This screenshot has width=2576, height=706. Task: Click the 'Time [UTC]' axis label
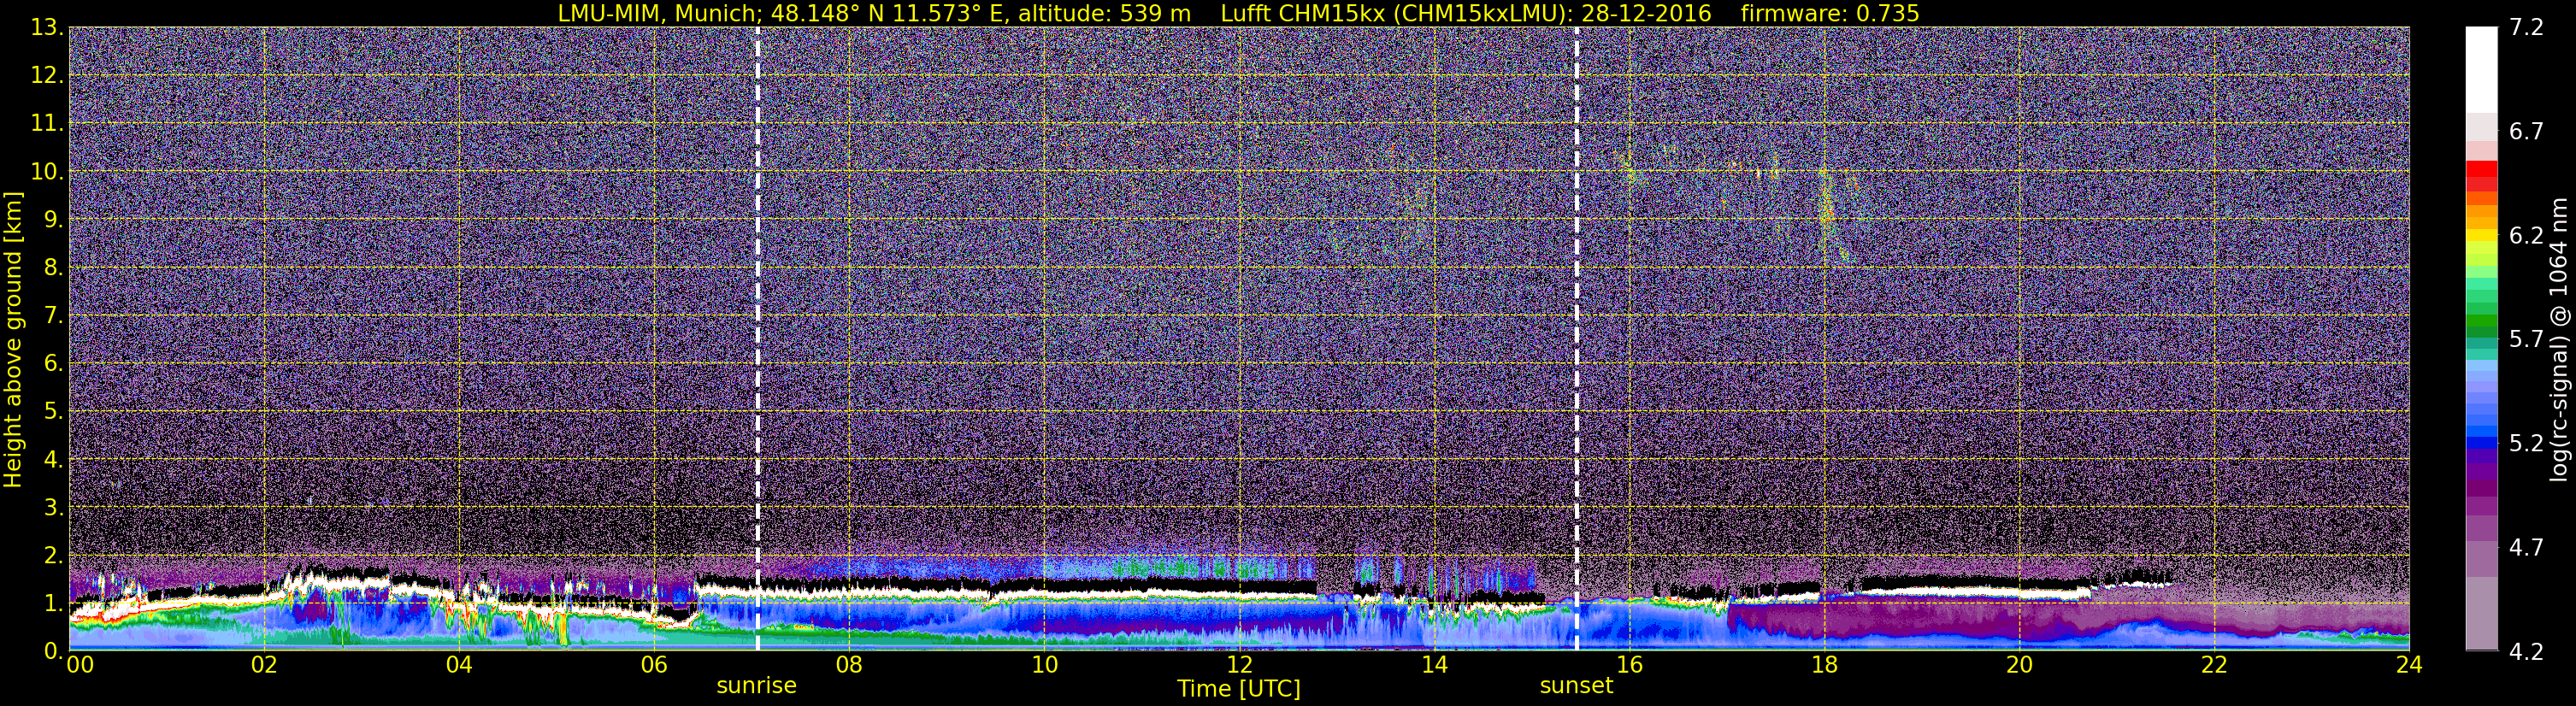(1239, 689)
